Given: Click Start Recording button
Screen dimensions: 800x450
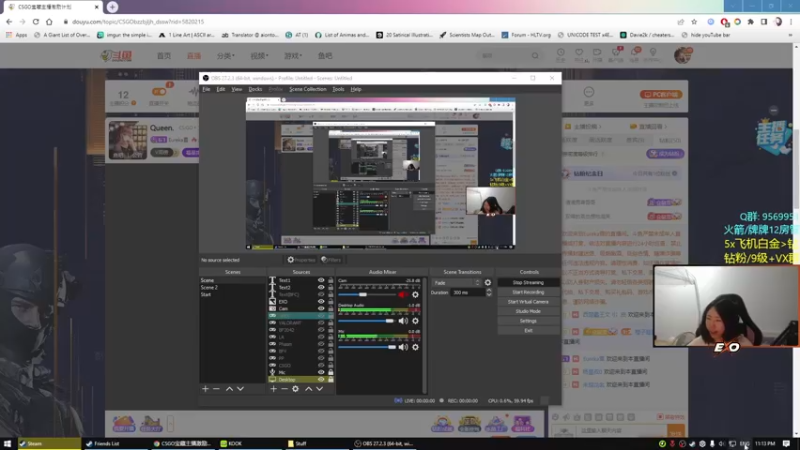Looking at the screenshot, I should pos(528,292).
